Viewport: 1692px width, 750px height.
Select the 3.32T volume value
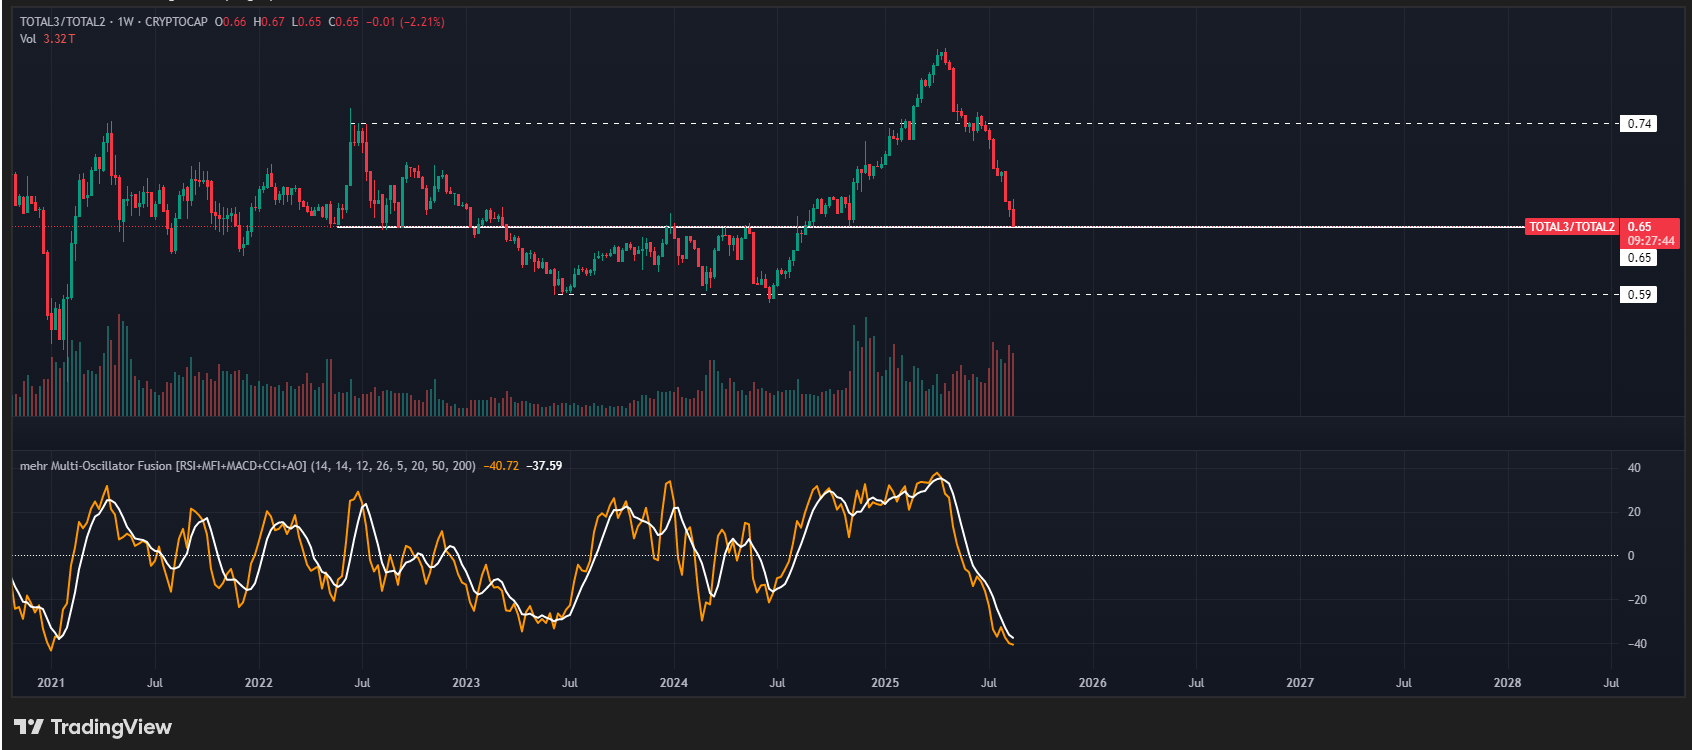59,39
